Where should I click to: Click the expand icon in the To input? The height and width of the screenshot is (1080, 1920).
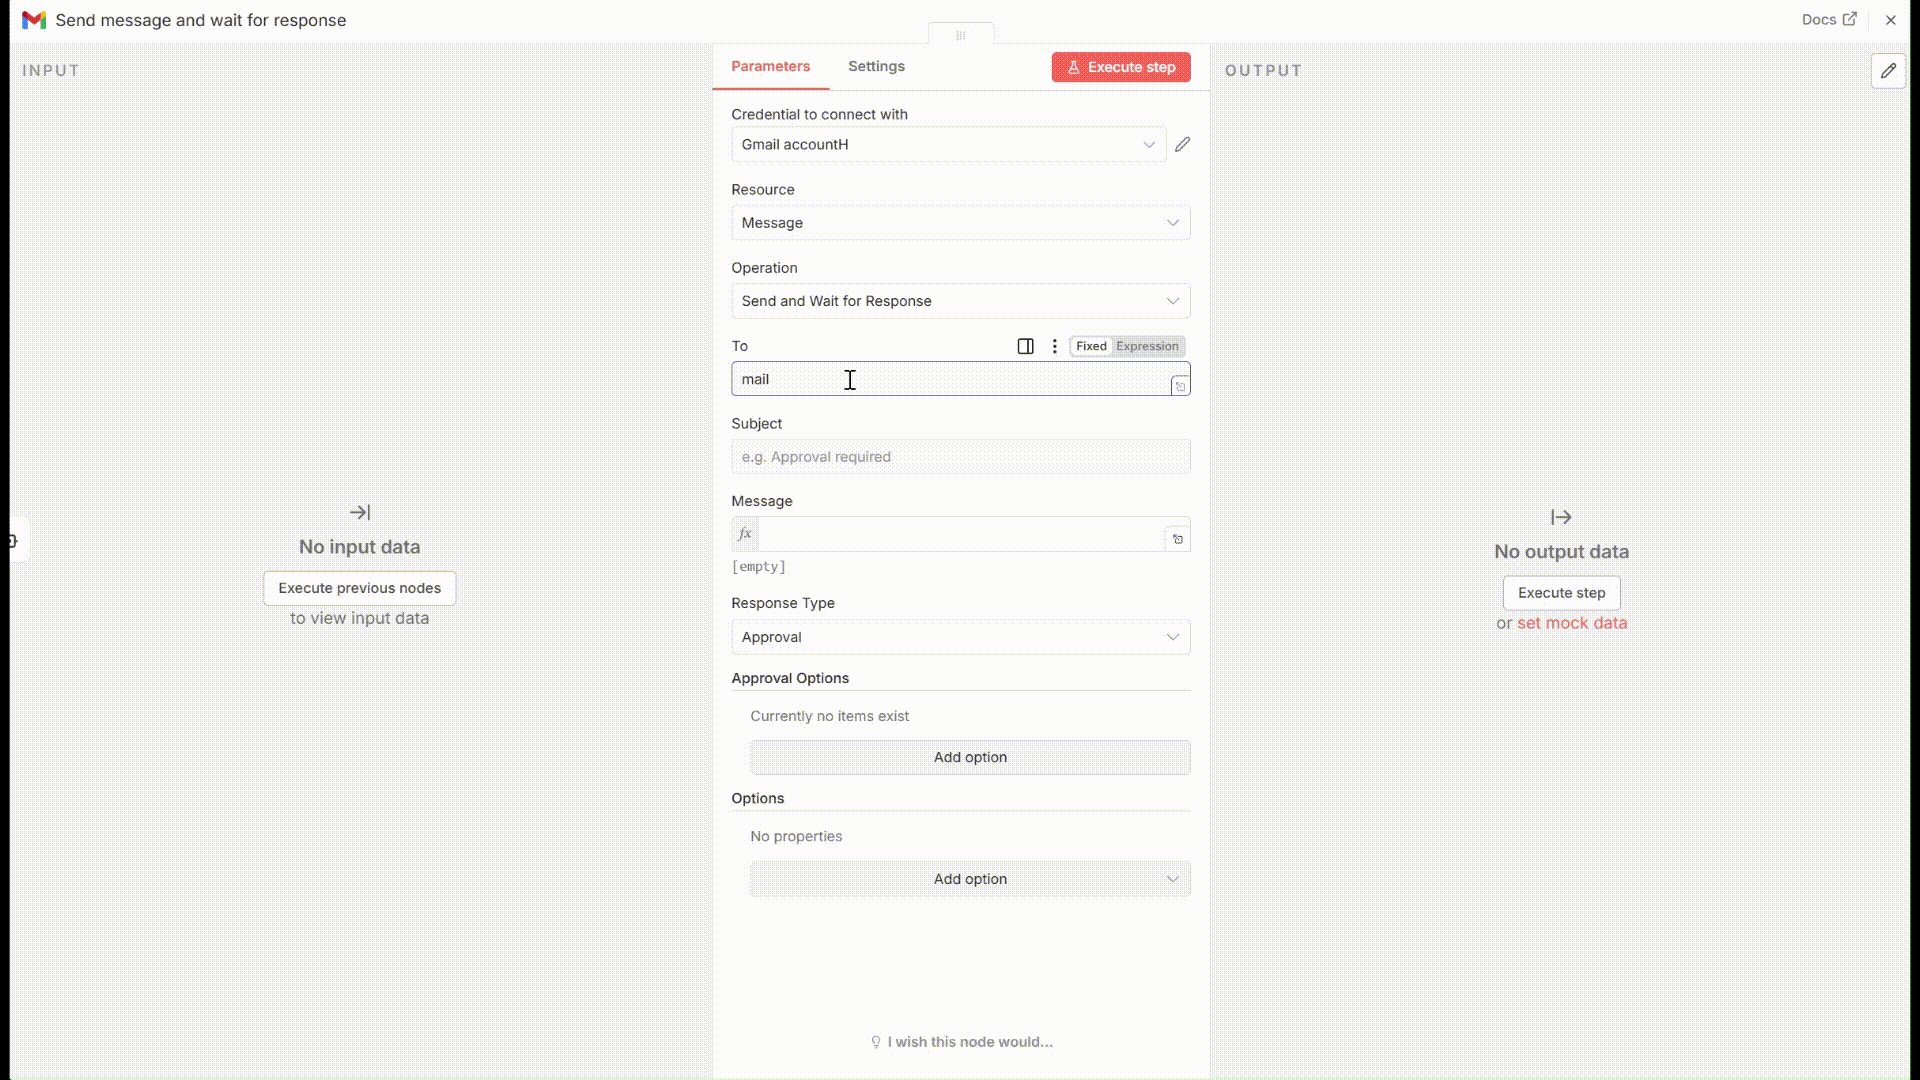1180,386
